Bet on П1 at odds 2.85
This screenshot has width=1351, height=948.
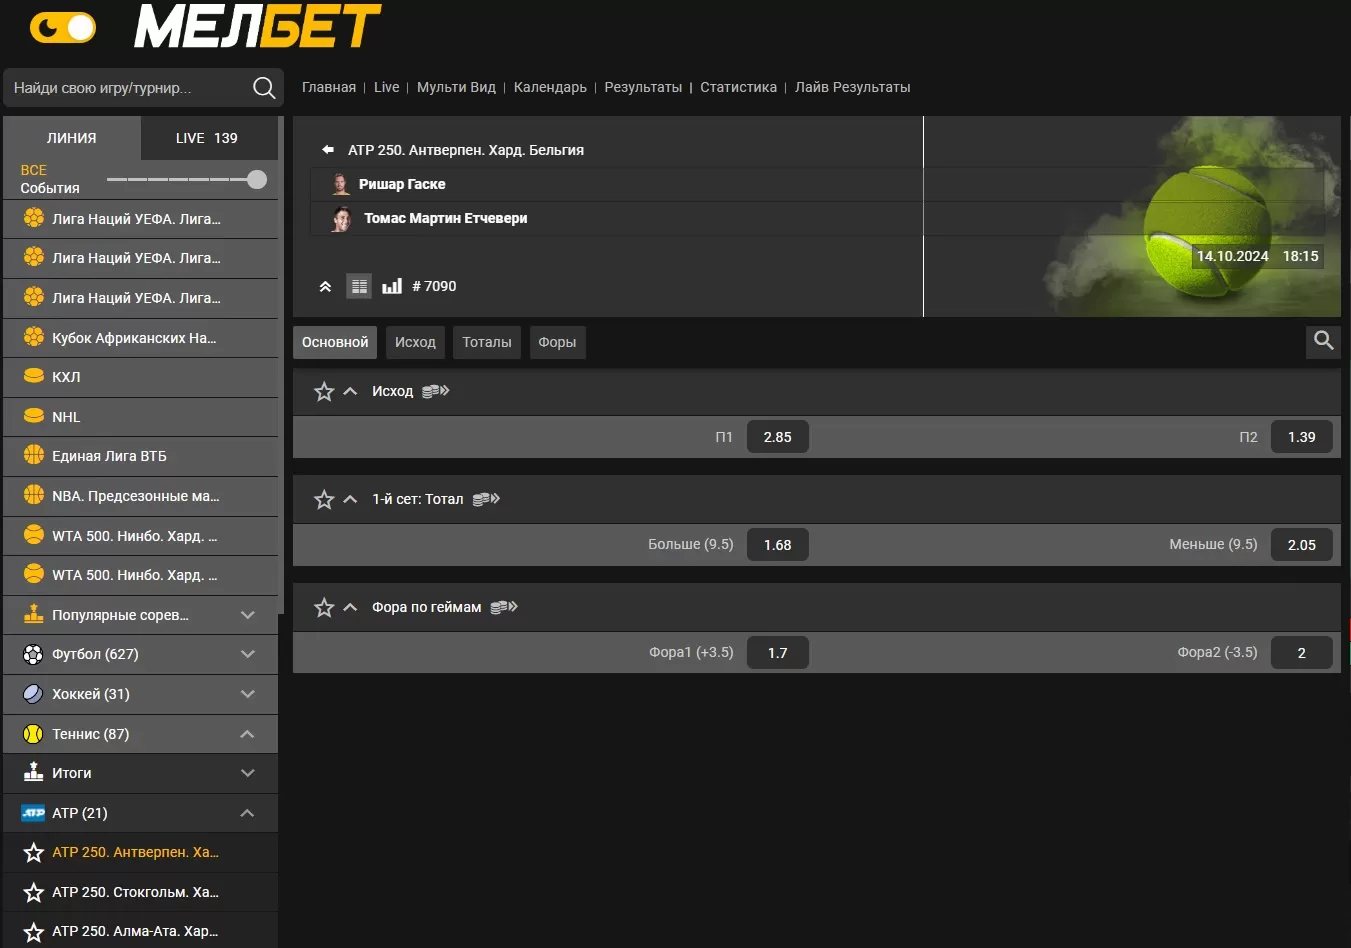[777, 437]
